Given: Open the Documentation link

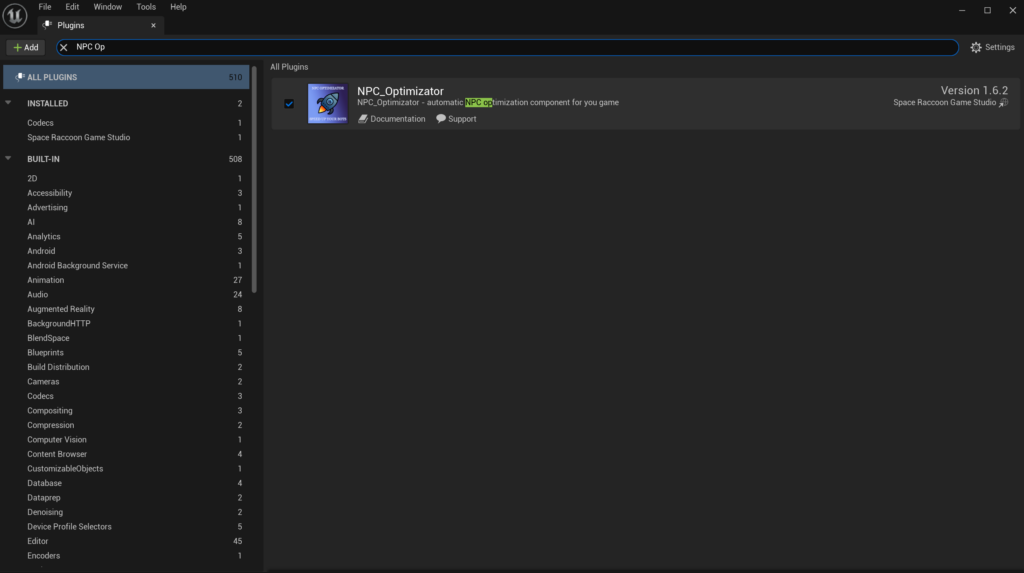Looking at the screenshot, I should click(392, 119).
